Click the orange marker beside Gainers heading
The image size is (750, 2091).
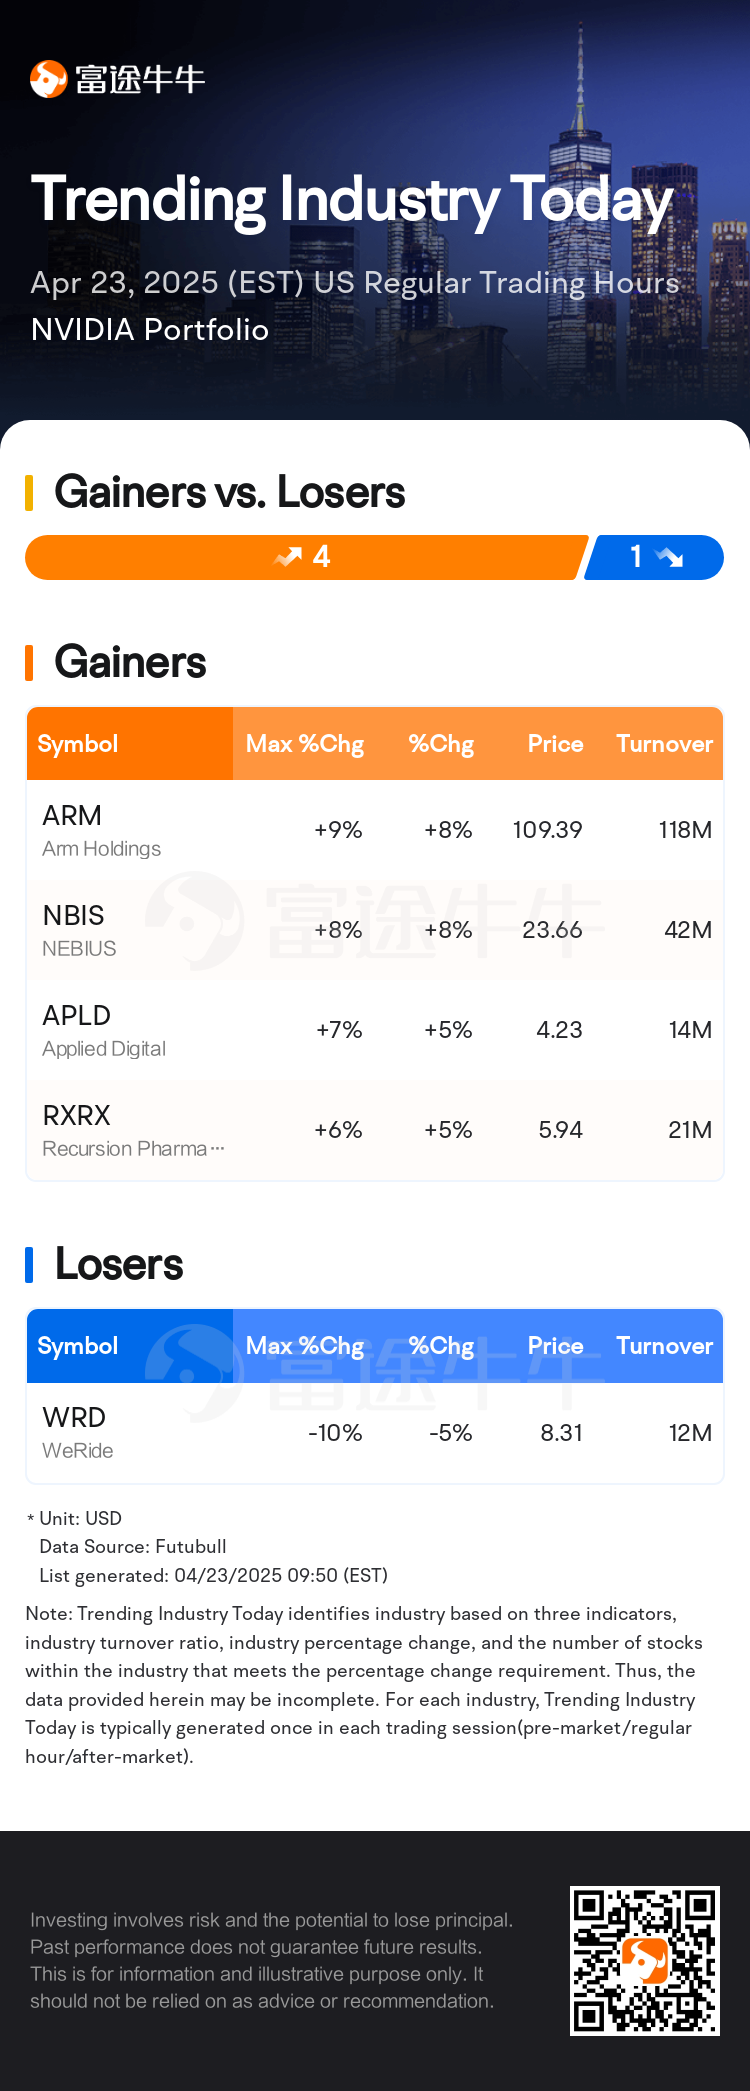point(29,662)
